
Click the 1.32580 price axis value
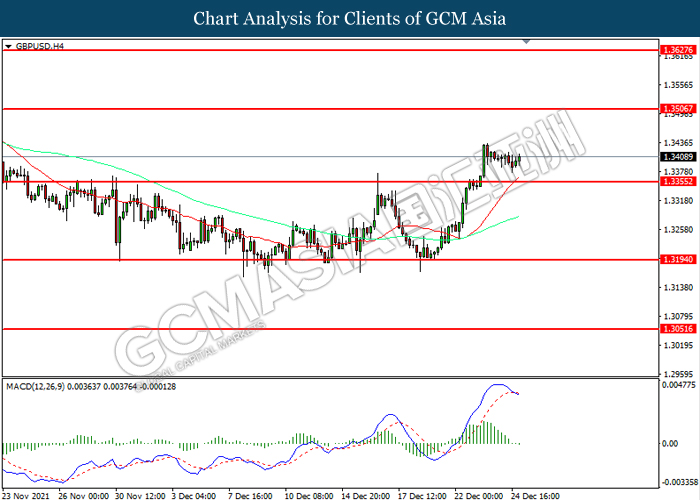(x=679, y=229)
